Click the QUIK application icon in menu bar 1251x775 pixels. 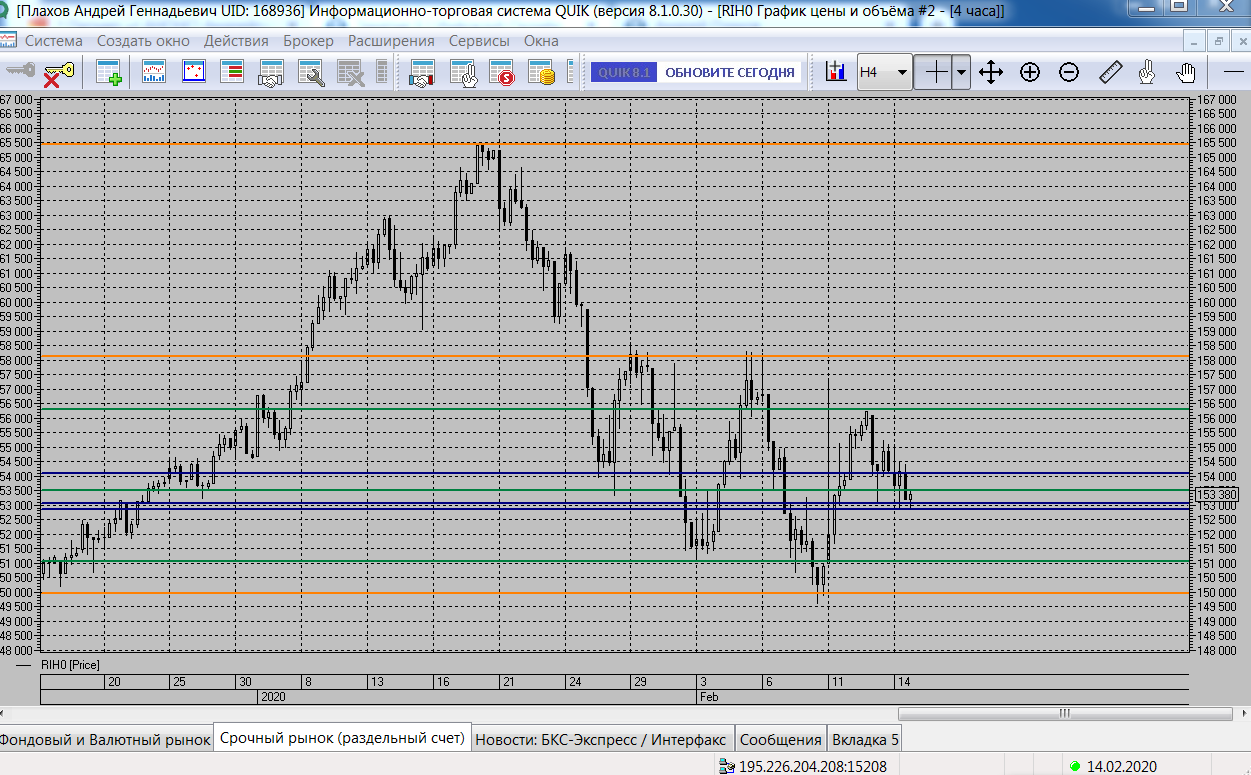click(9, 41)
